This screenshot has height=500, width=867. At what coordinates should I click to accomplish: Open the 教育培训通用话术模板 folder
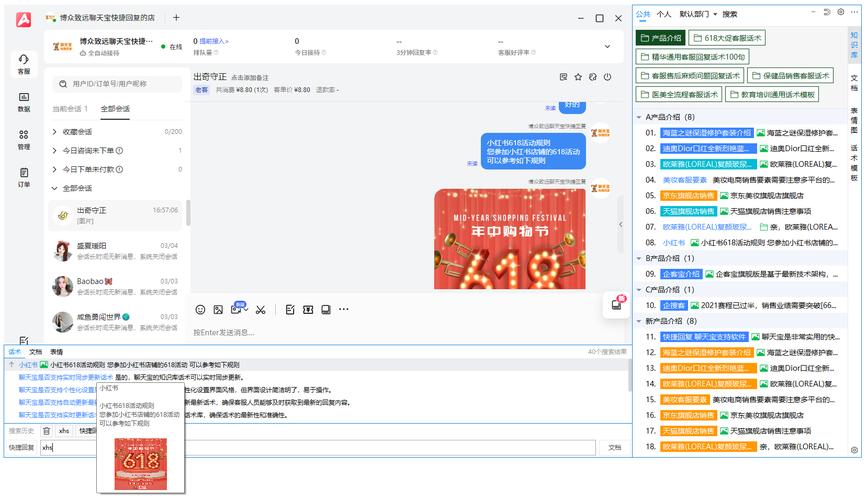[x=772, y=95]
